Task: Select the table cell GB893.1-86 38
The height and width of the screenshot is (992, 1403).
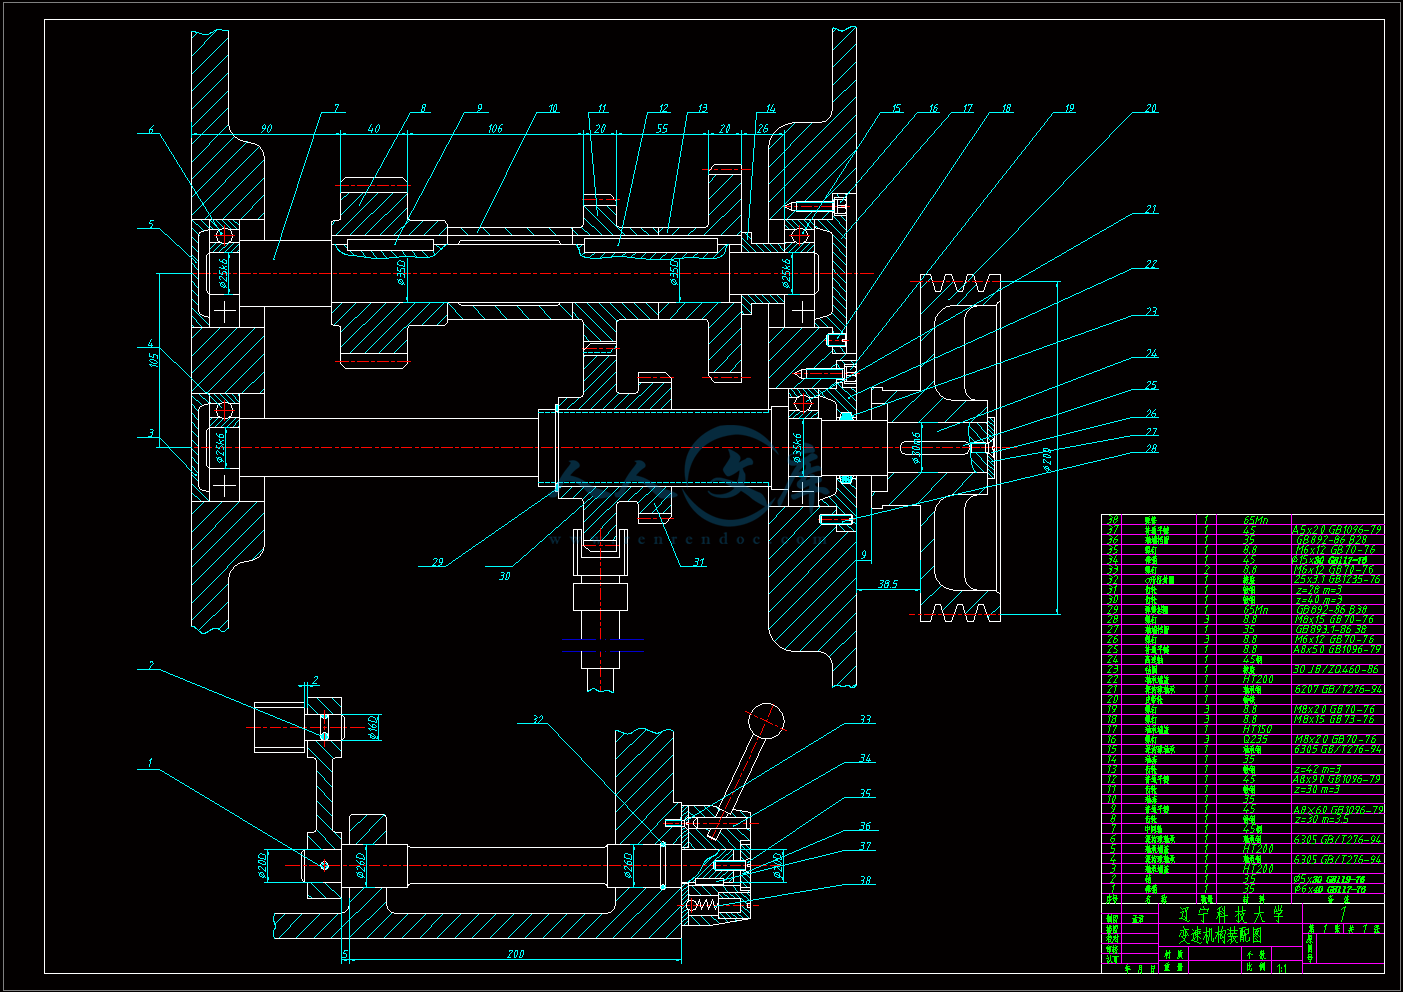Action: click(x=1331, y=629)
